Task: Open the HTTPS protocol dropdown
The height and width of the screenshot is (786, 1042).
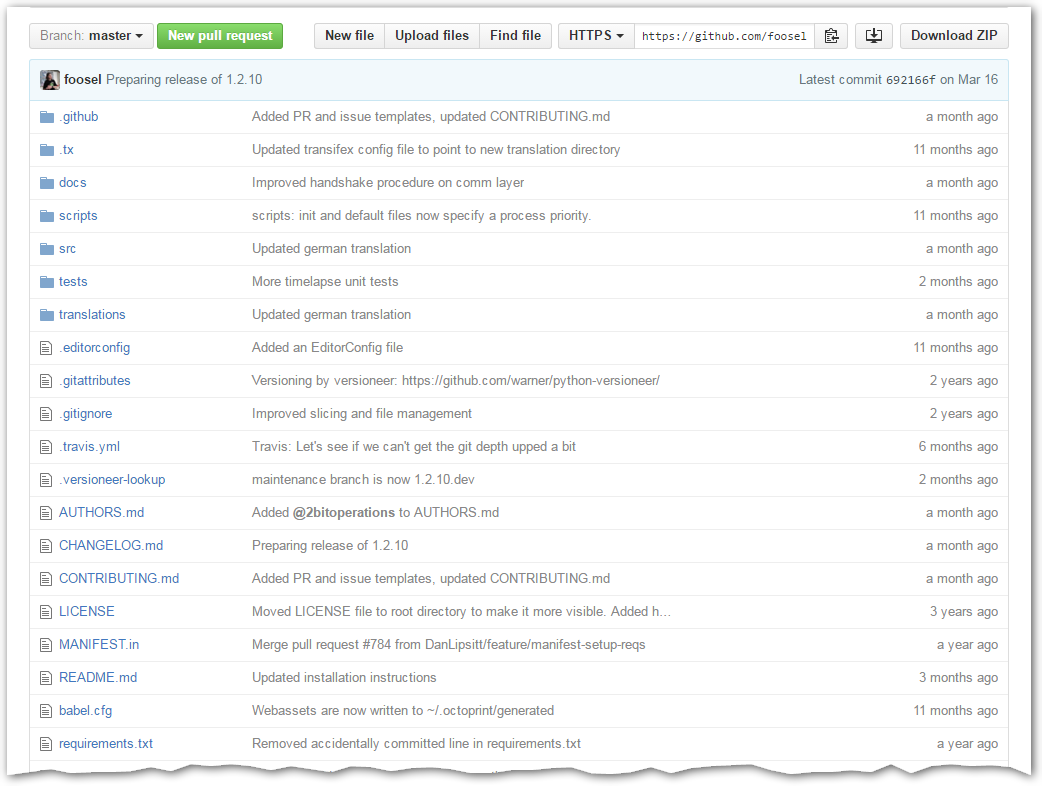Action: click(x=595, y=35)
